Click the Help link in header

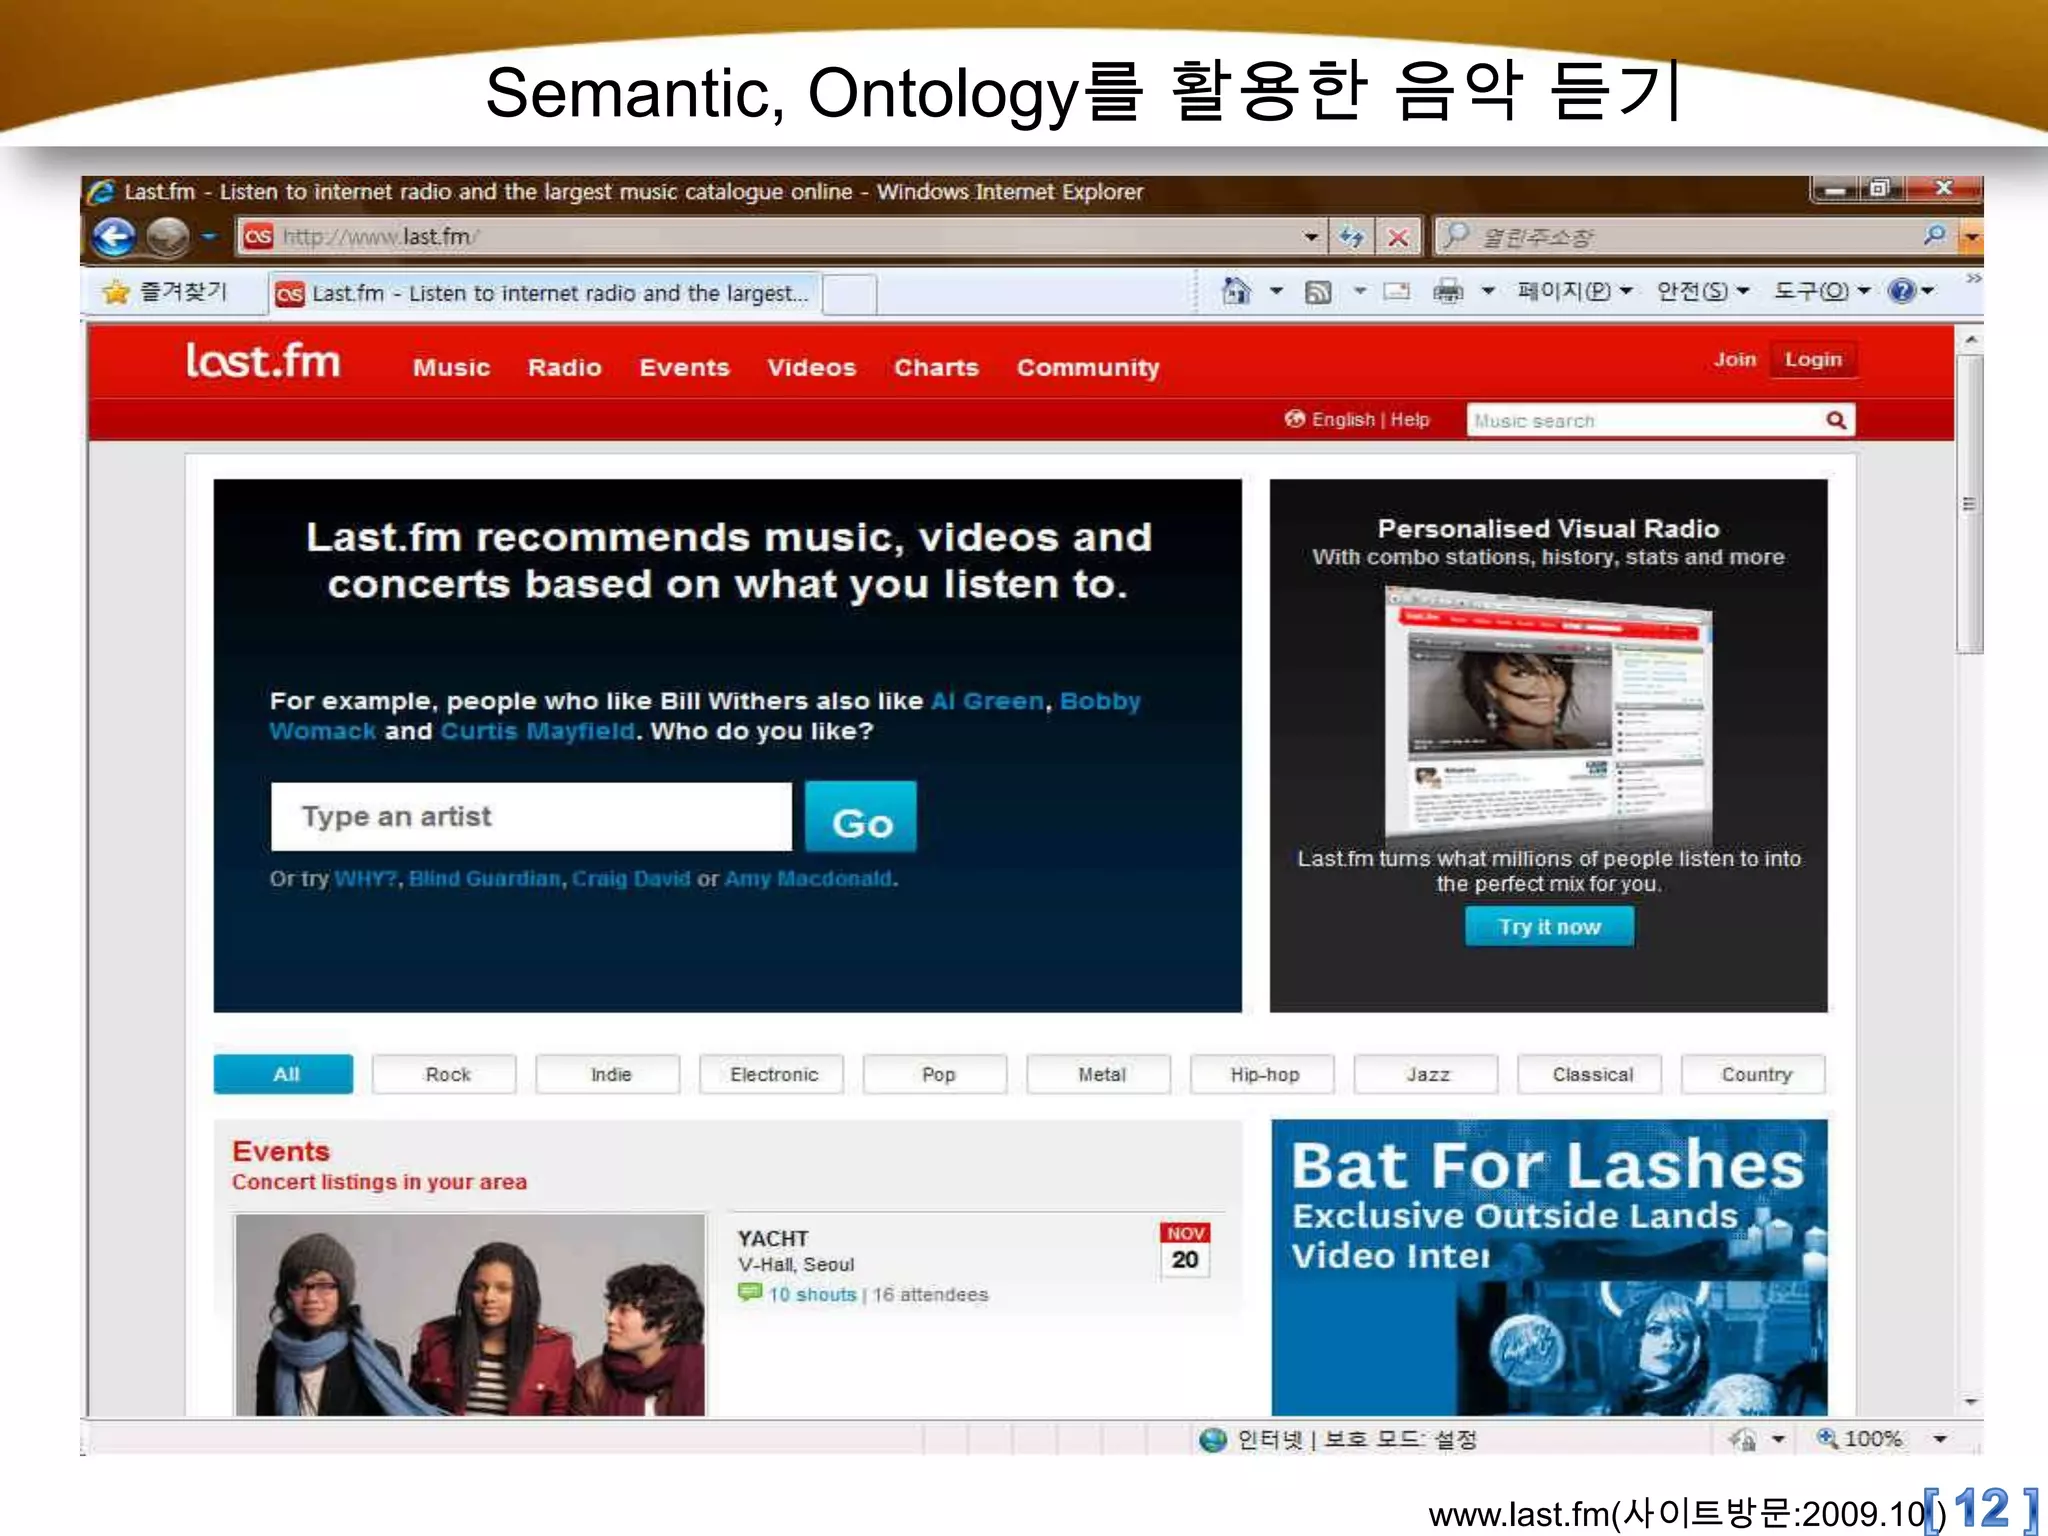pyautogui.click(x=1410, y=420)
